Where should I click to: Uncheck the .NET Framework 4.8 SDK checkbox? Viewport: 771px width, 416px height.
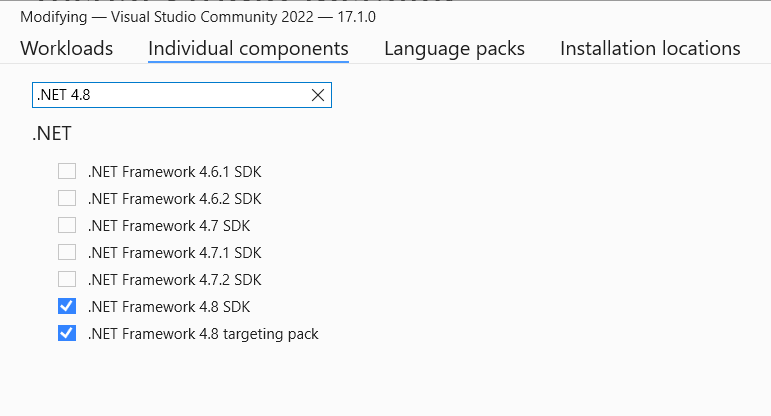pyautogui.click(x=67, y=306)
